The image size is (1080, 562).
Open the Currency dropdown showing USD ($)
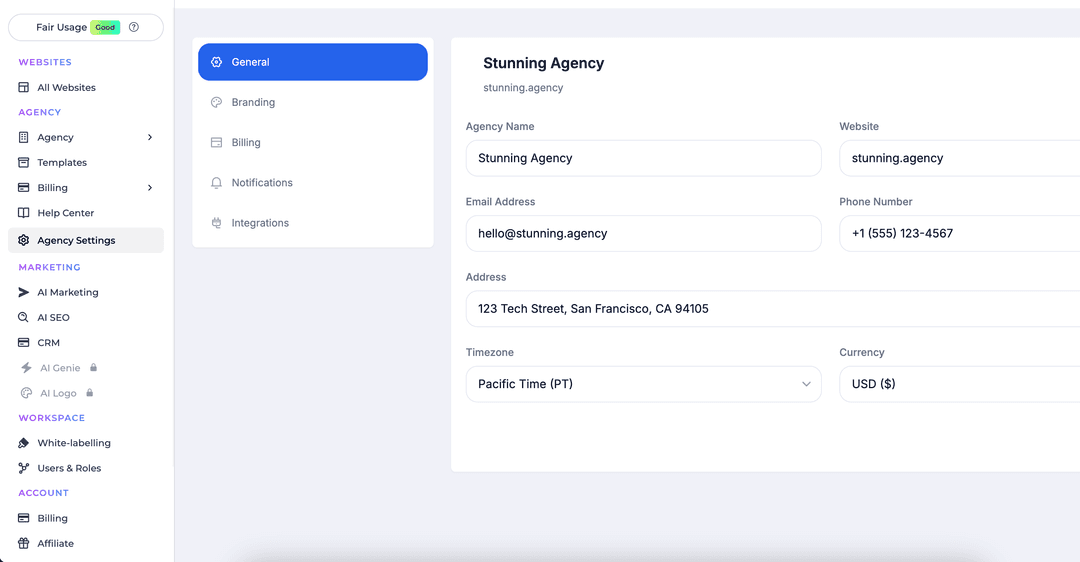(x=959, y=384)
